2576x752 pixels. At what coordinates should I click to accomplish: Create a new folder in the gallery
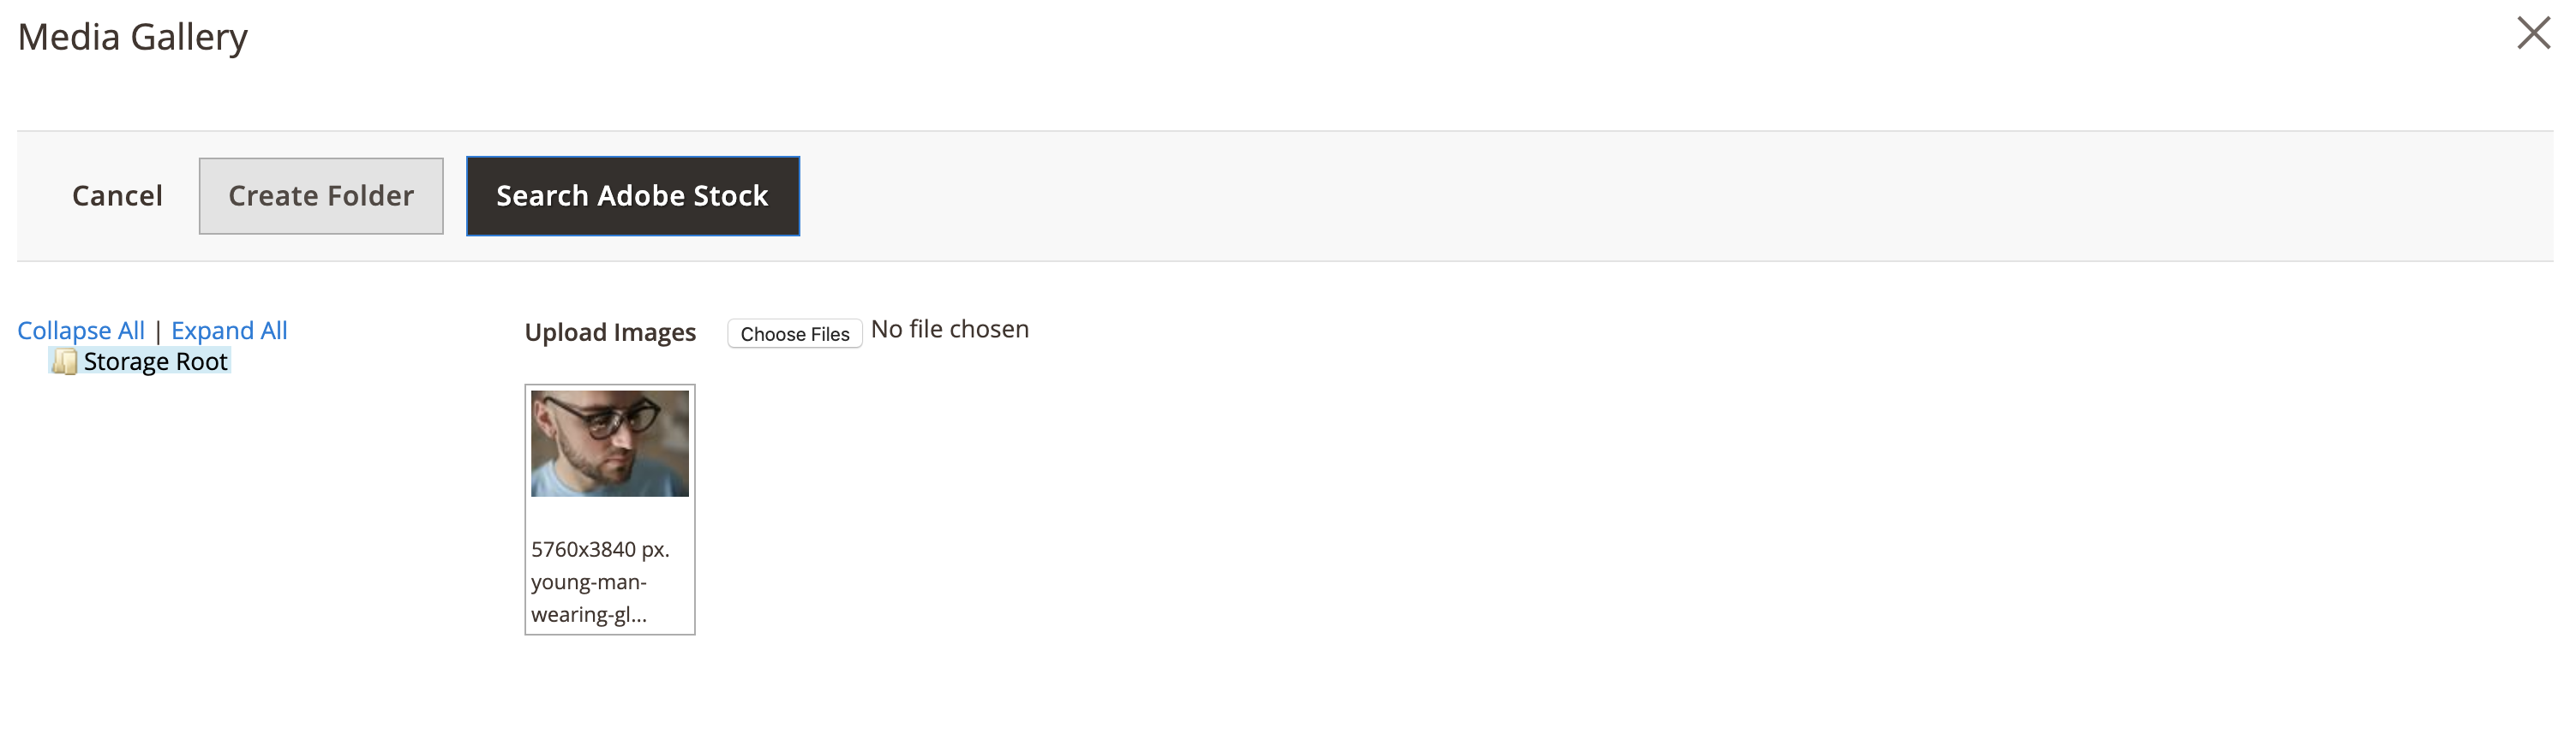coord(320,196)
